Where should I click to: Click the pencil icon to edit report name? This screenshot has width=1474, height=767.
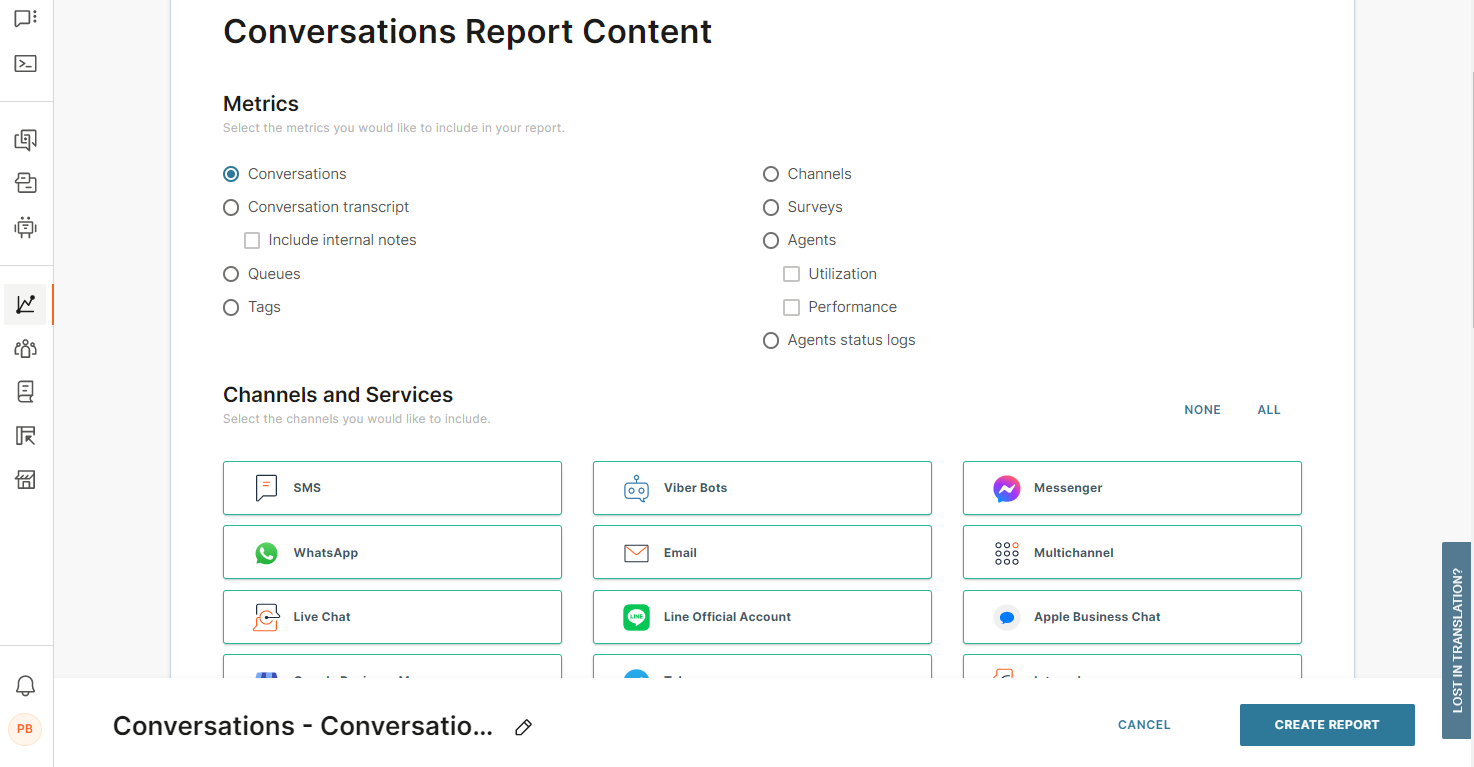tap(523, 727)
